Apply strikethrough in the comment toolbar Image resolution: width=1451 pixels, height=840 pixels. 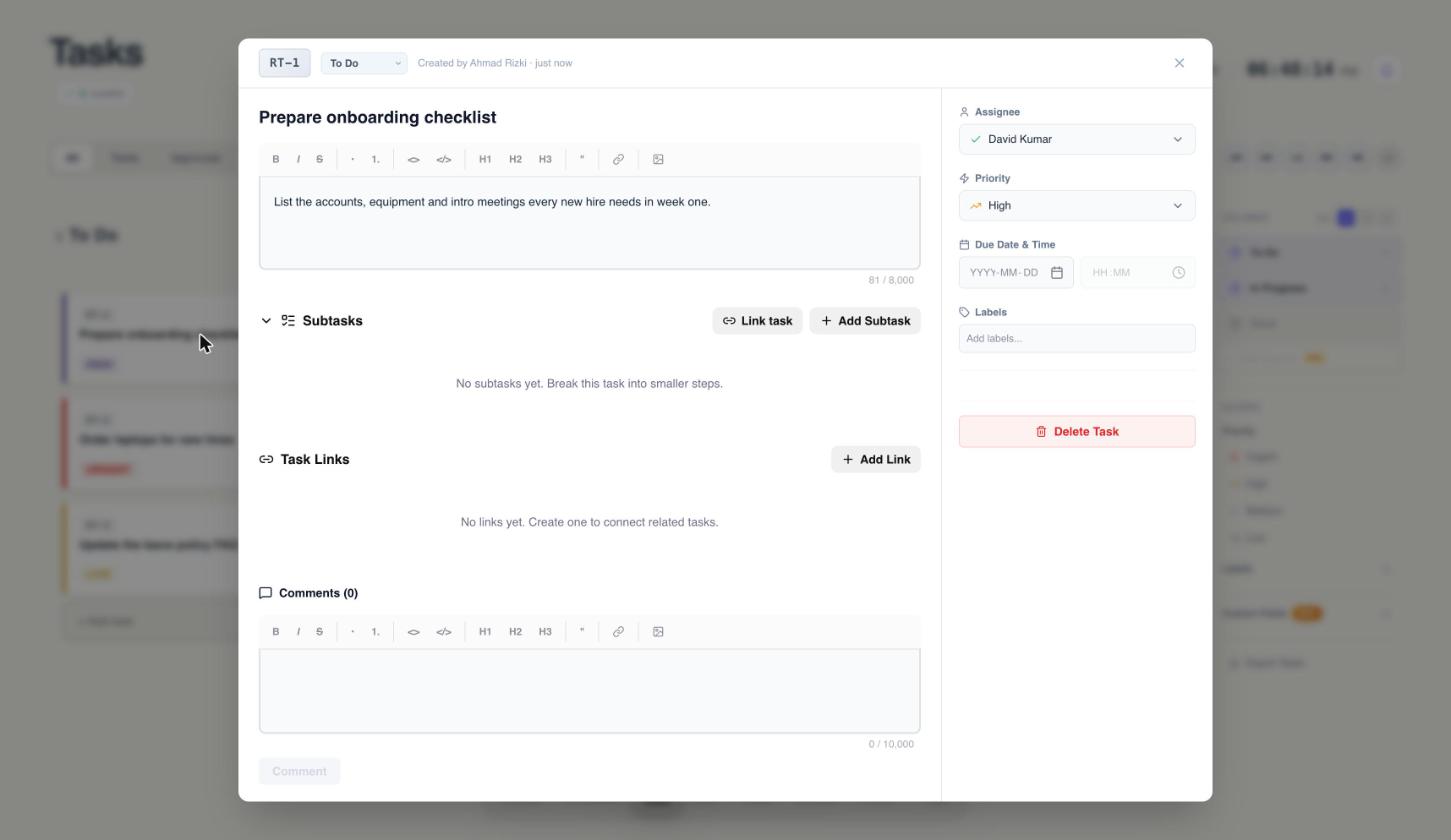pos(320,632)
